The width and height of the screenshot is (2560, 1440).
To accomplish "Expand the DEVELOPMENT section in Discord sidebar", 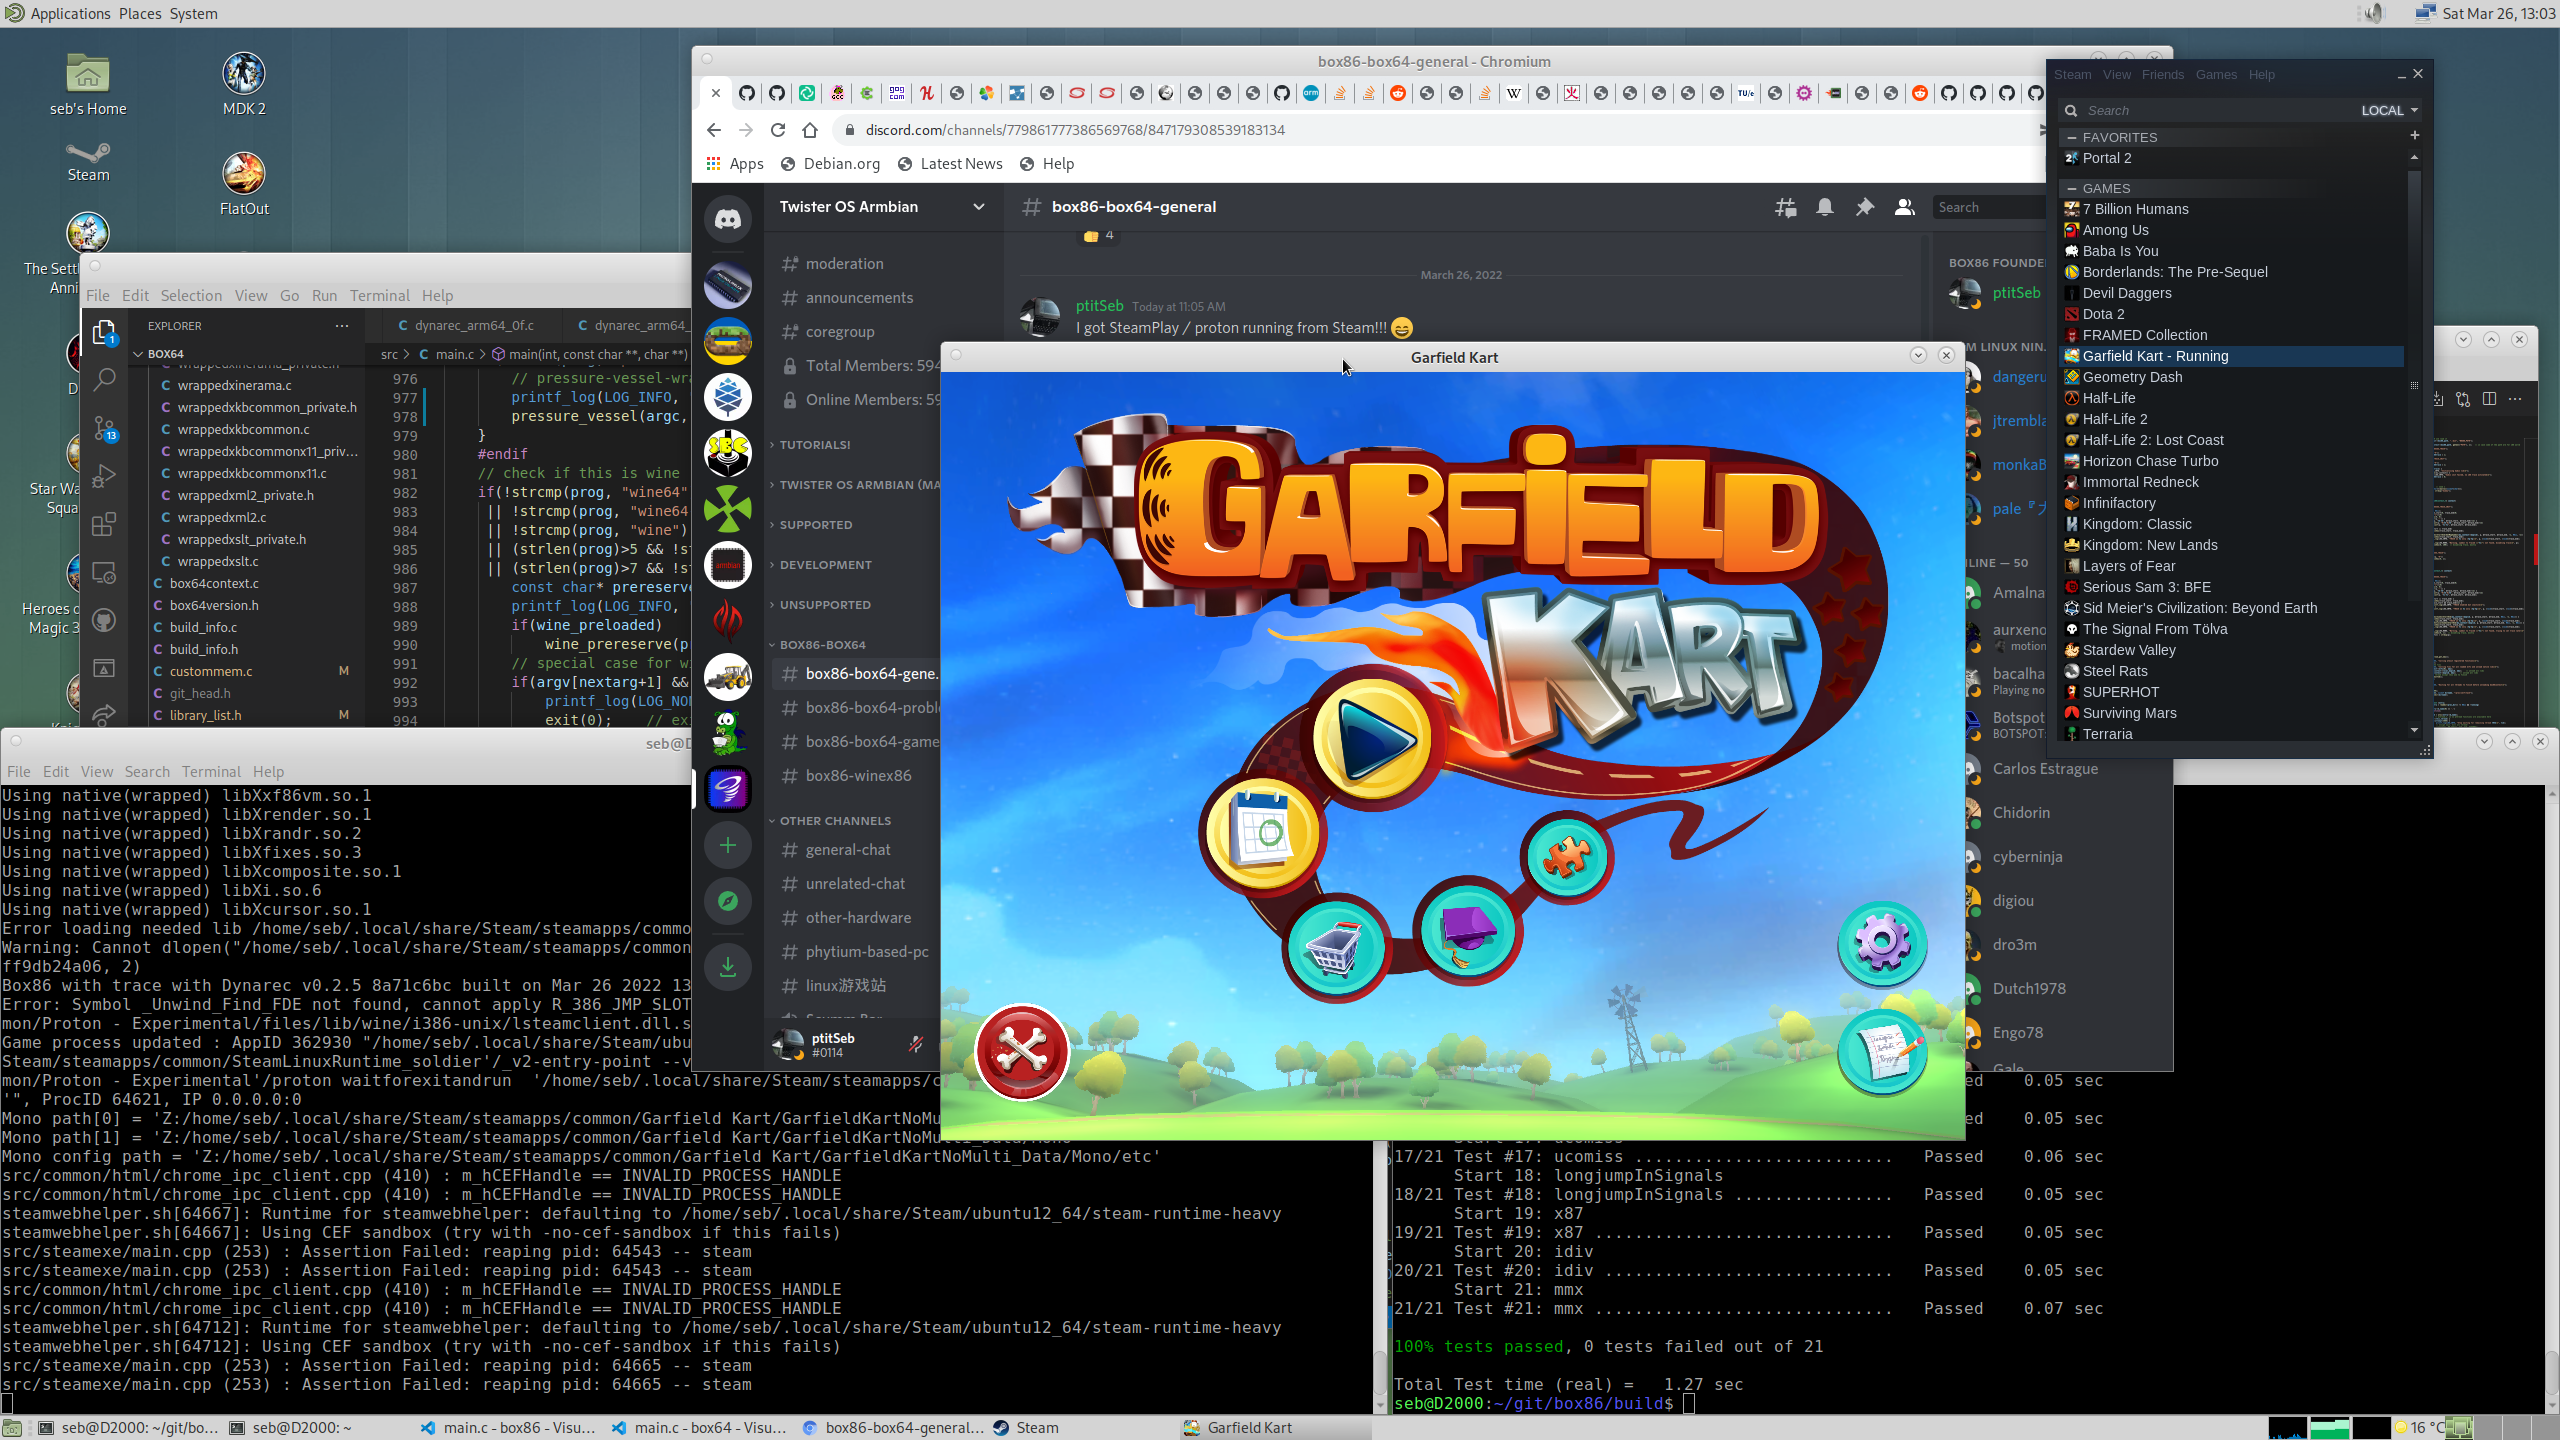I will pos(825,564).
